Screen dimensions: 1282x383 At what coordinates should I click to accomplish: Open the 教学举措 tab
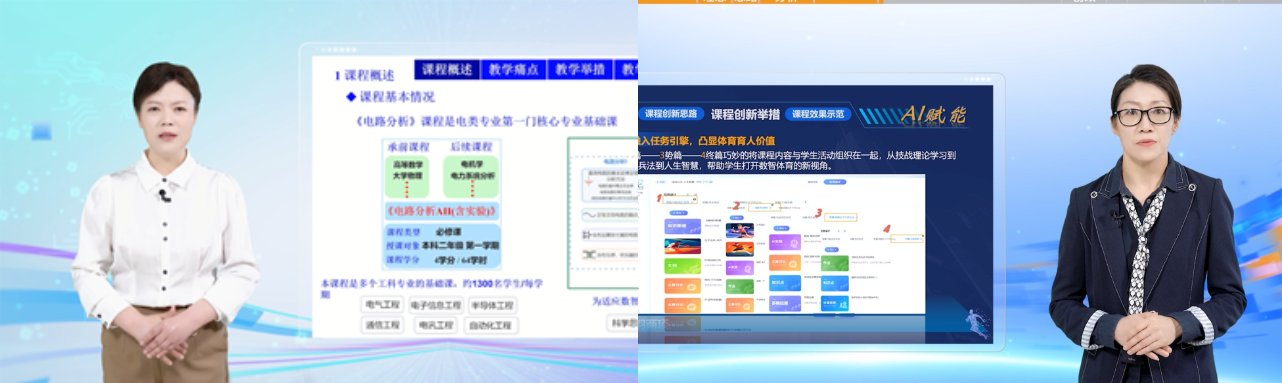tap(579, 70)
